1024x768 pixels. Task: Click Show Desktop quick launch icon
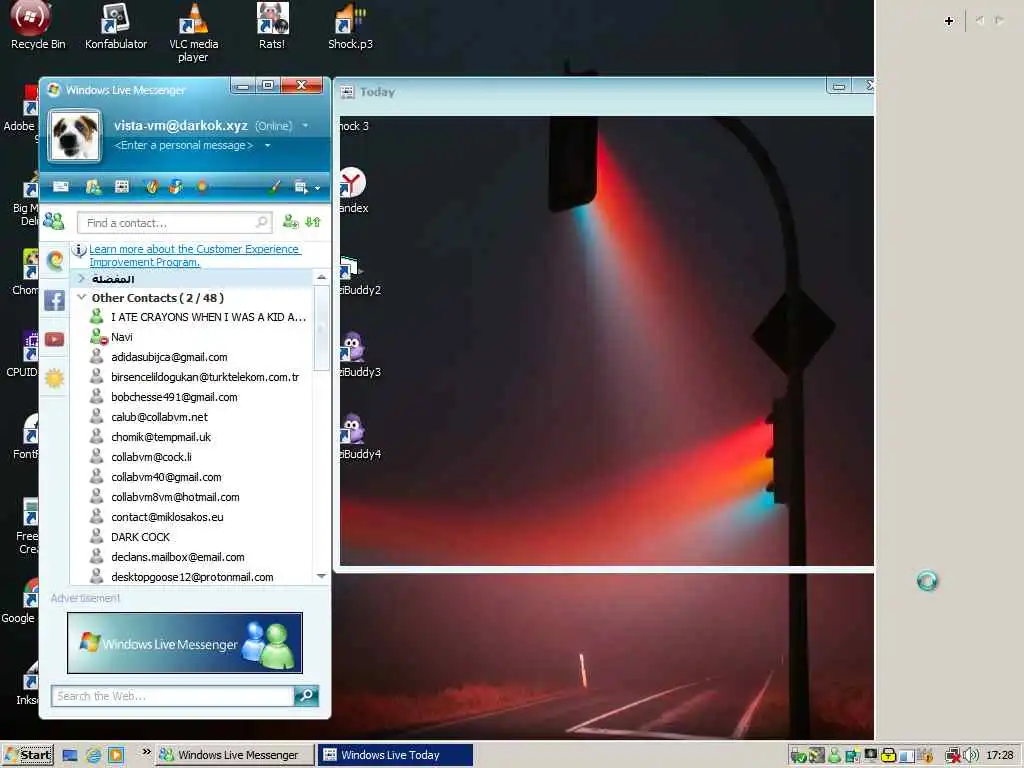[70, 756]
